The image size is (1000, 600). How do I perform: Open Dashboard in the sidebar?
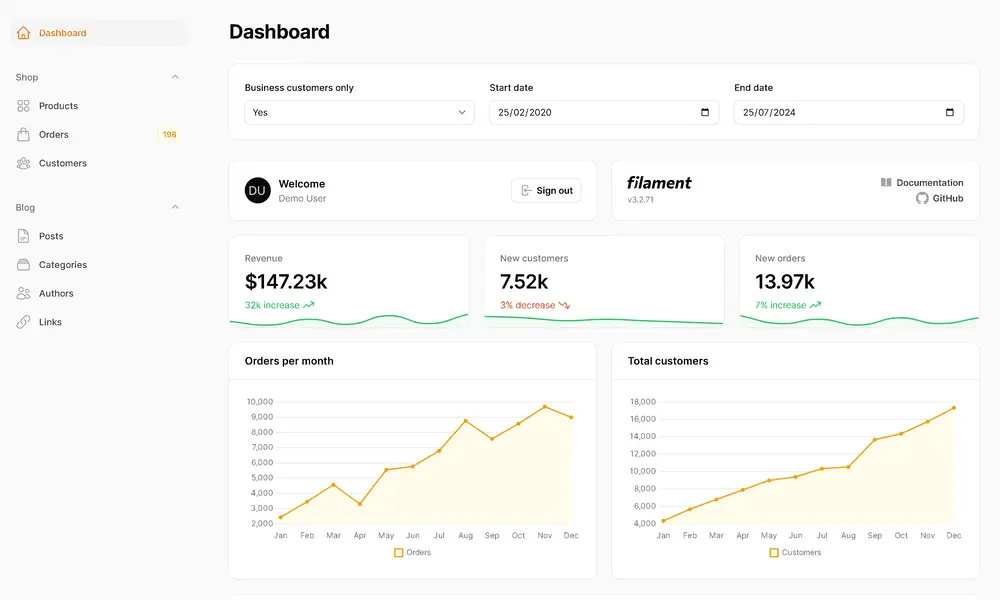coord(99,33)
